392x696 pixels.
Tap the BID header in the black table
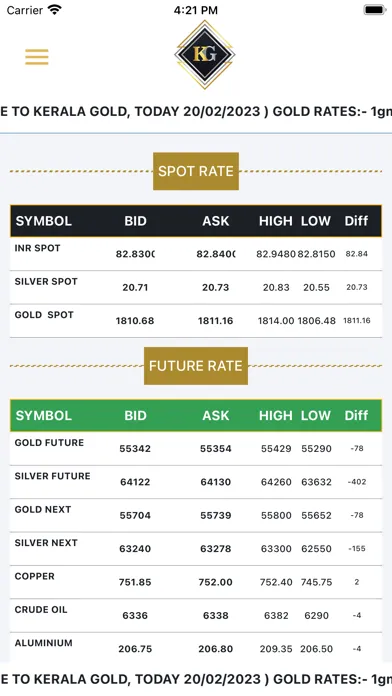click(135, 221)
